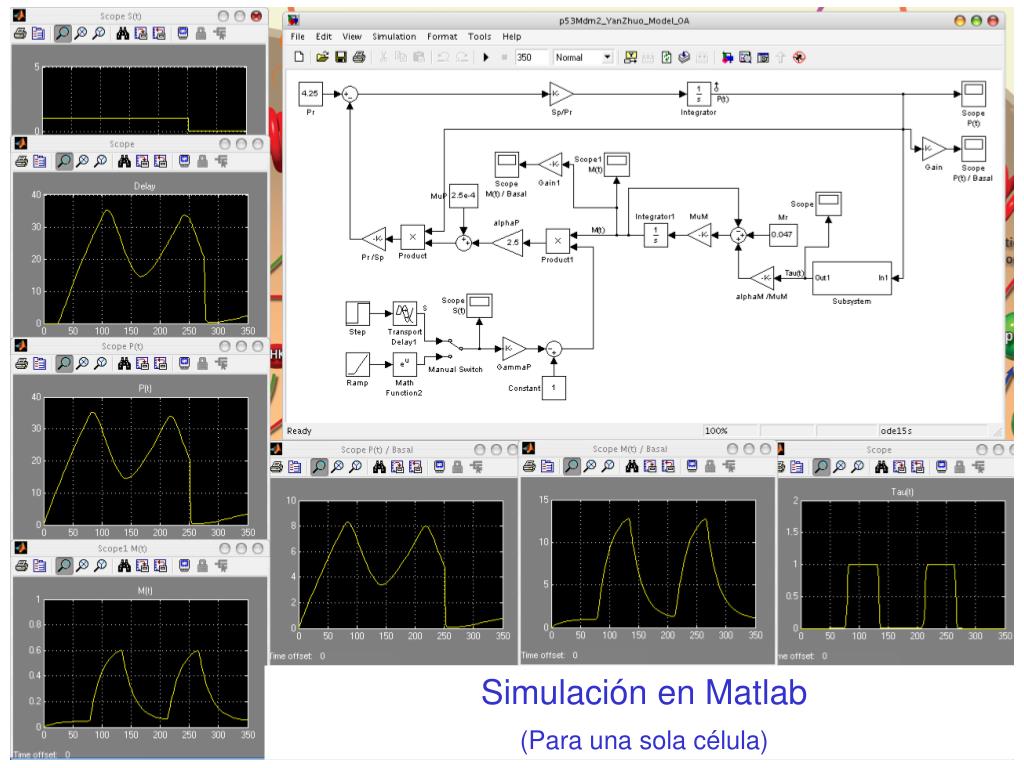Open Parameters in Scope P(t) / Basal window
Screen dimensions: 1024x768
coord(295,467)
